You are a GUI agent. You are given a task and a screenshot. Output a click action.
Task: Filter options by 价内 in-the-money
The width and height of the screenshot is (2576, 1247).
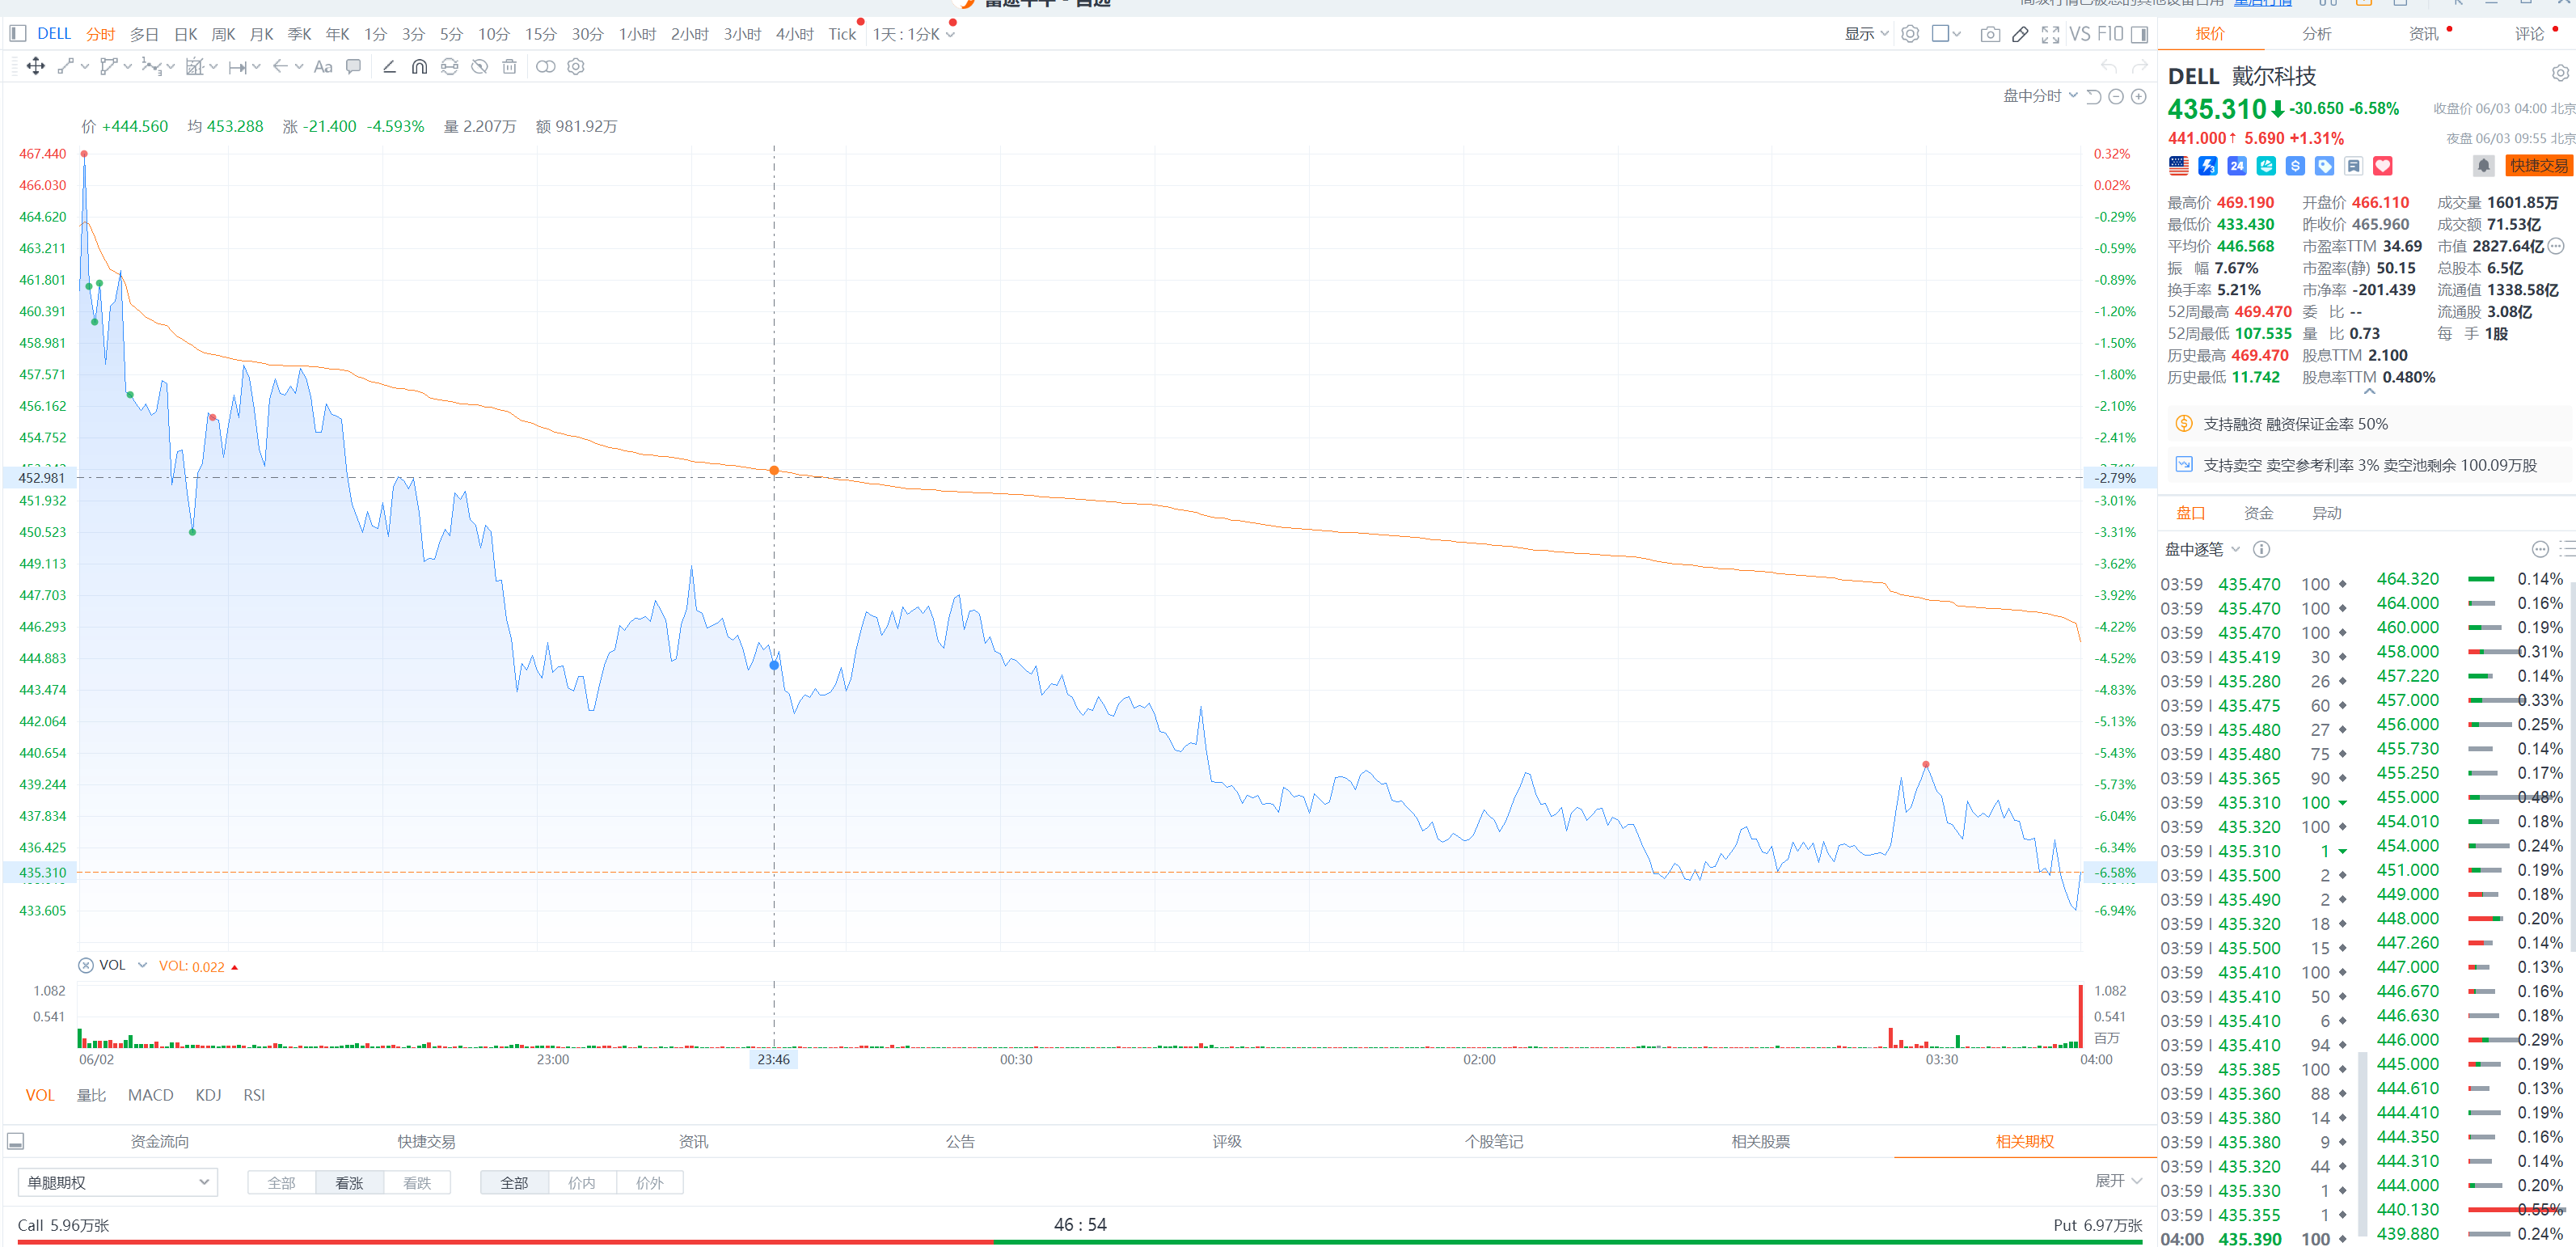pyautogui.click(x=582, y=1183)
